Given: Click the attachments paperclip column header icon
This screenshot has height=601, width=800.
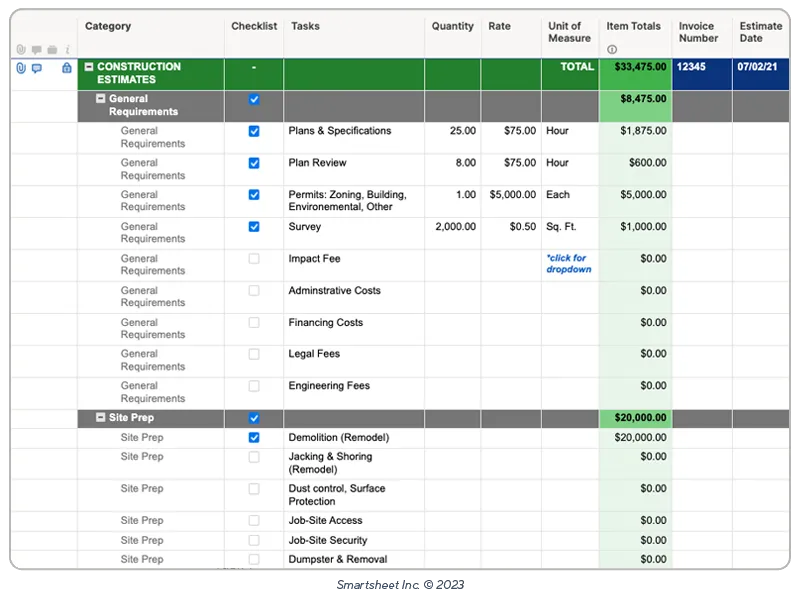Looking at the screenshot, I should pos(21,49).
